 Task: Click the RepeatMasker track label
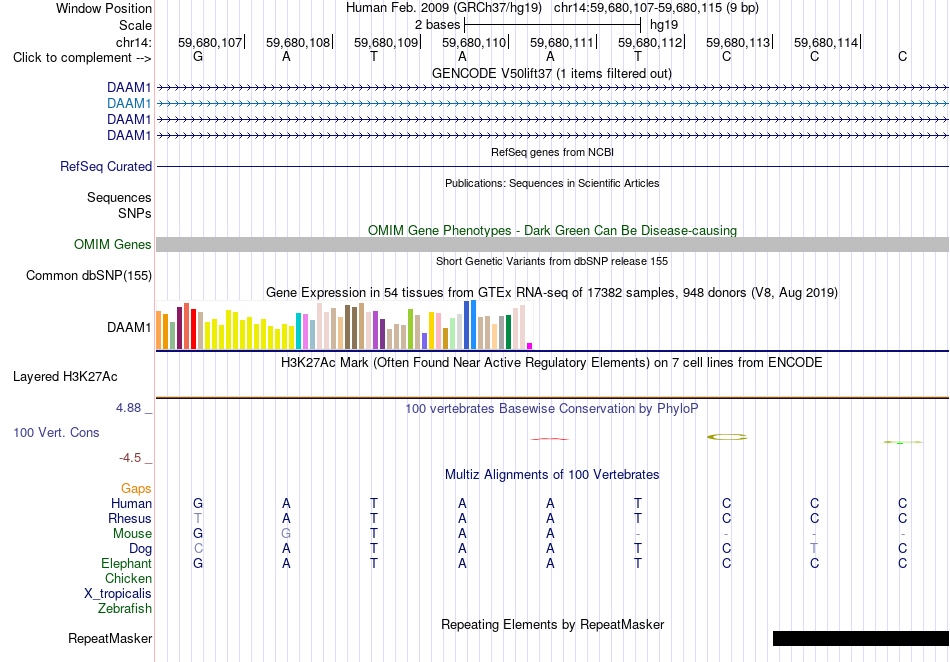[110, 638]
